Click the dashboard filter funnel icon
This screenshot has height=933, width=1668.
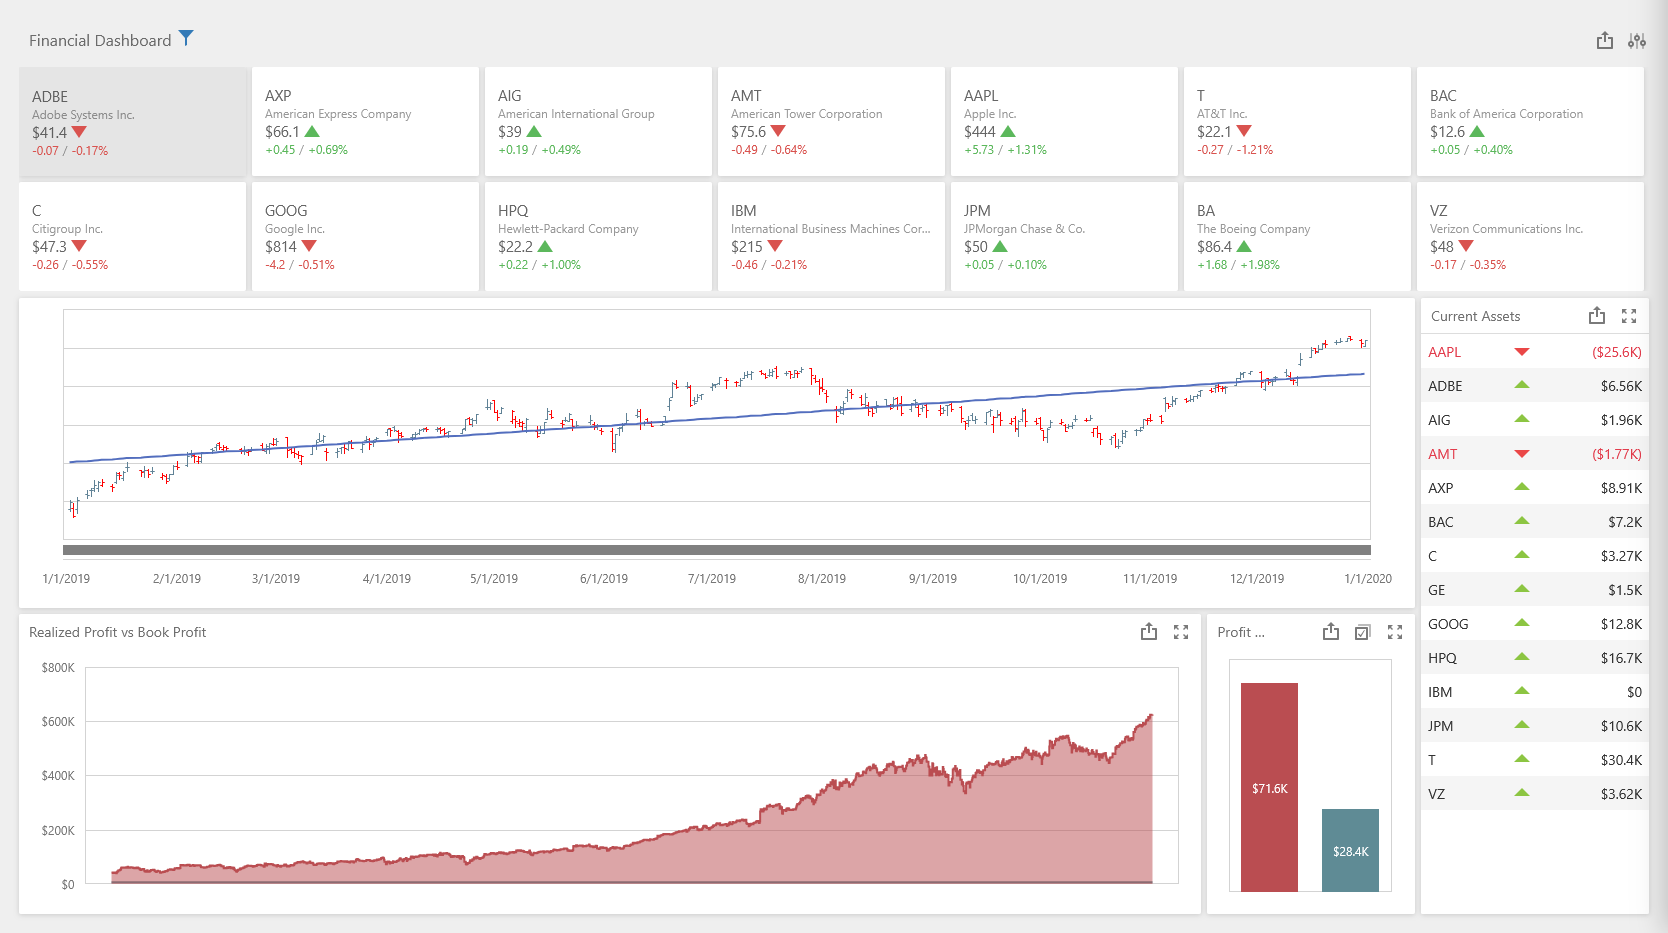(186, 39)
